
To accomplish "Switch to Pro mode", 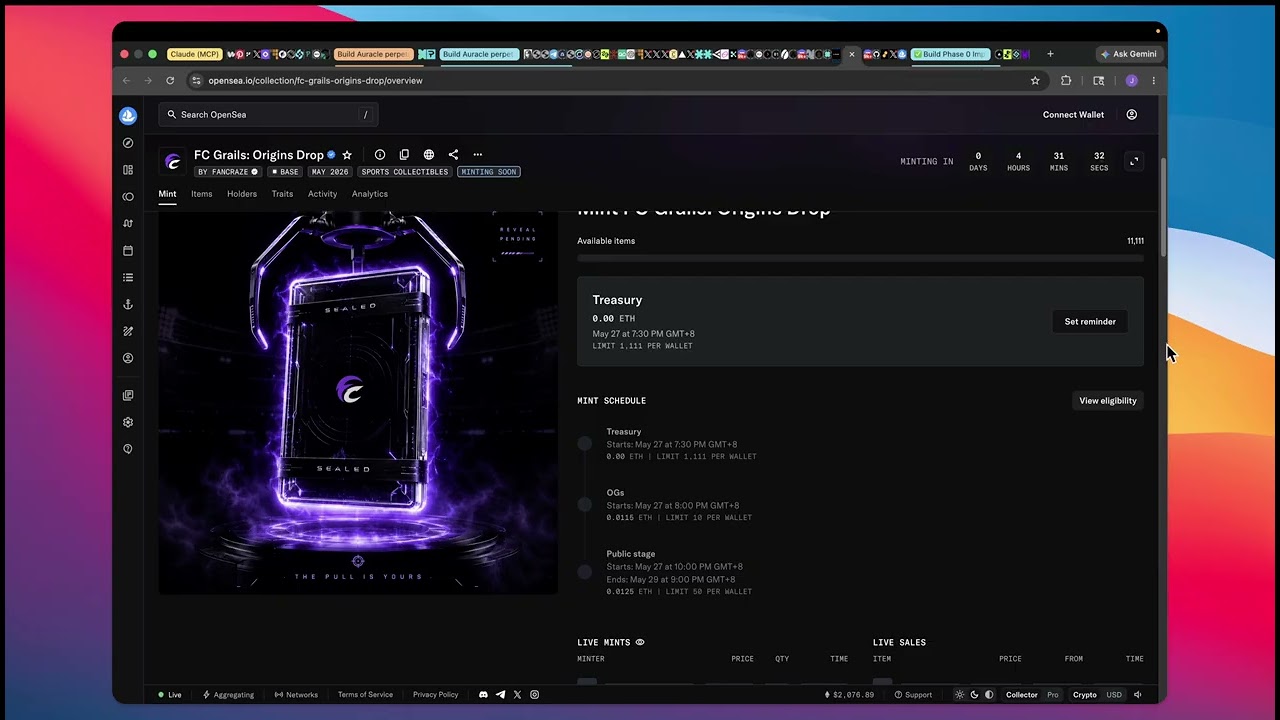I will pos(1053,695).
